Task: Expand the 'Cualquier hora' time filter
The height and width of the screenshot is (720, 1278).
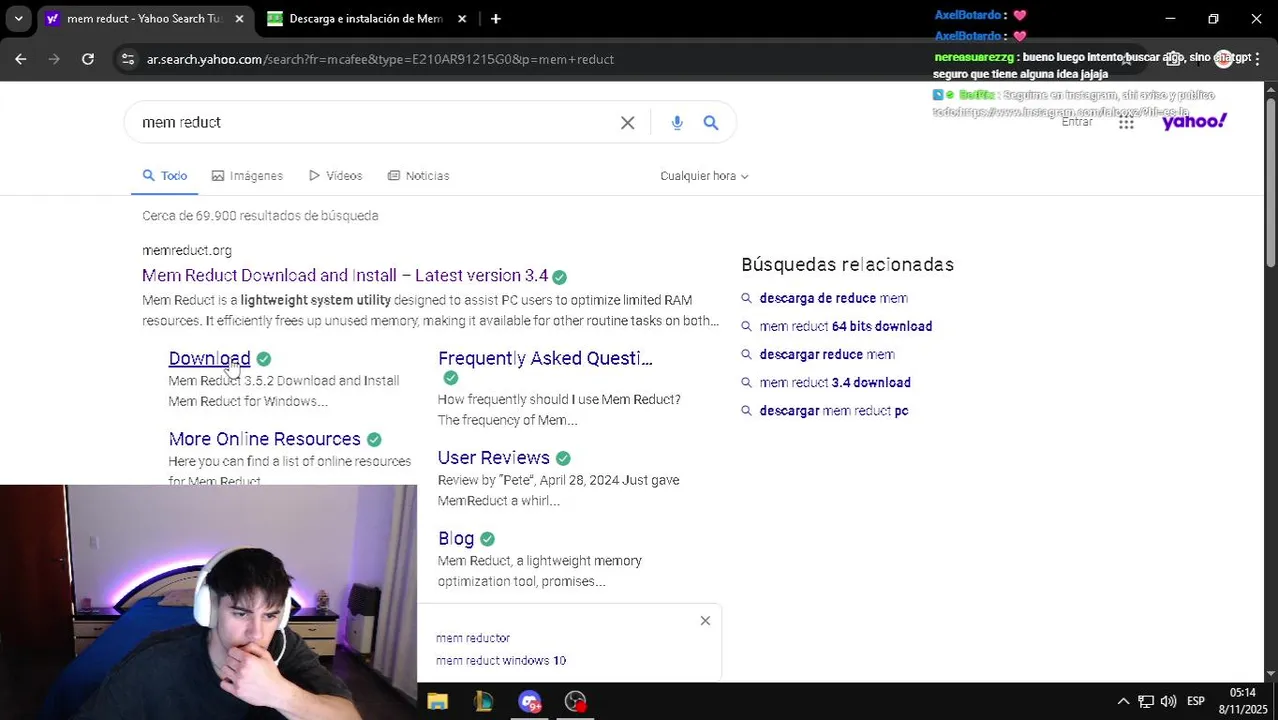Action: click(704, 176)
